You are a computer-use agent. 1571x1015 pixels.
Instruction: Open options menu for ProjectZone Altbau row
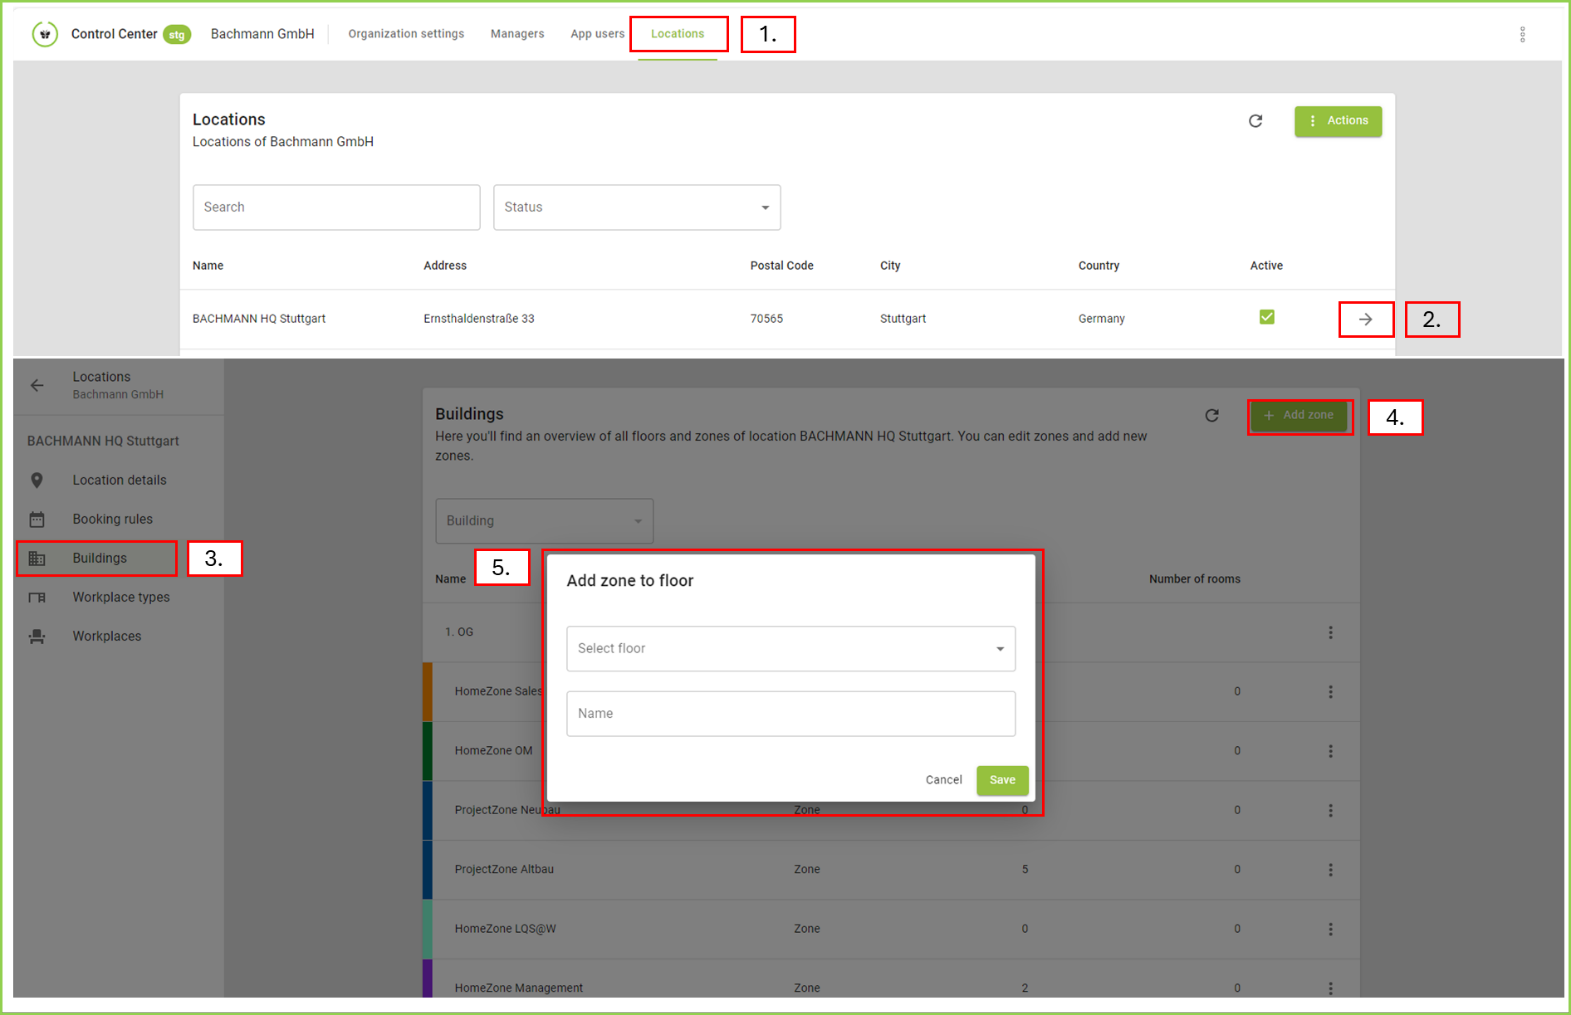(1330, 870)
